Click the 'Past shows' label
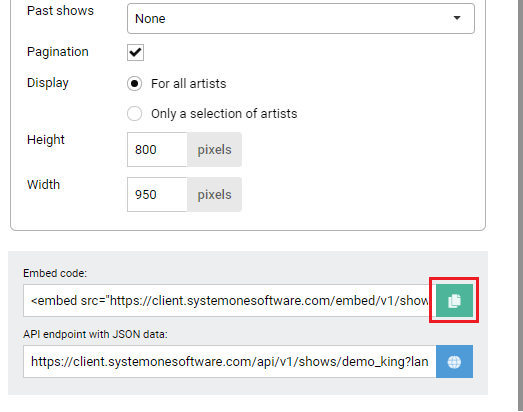523x412 pixels. (60, 11)
